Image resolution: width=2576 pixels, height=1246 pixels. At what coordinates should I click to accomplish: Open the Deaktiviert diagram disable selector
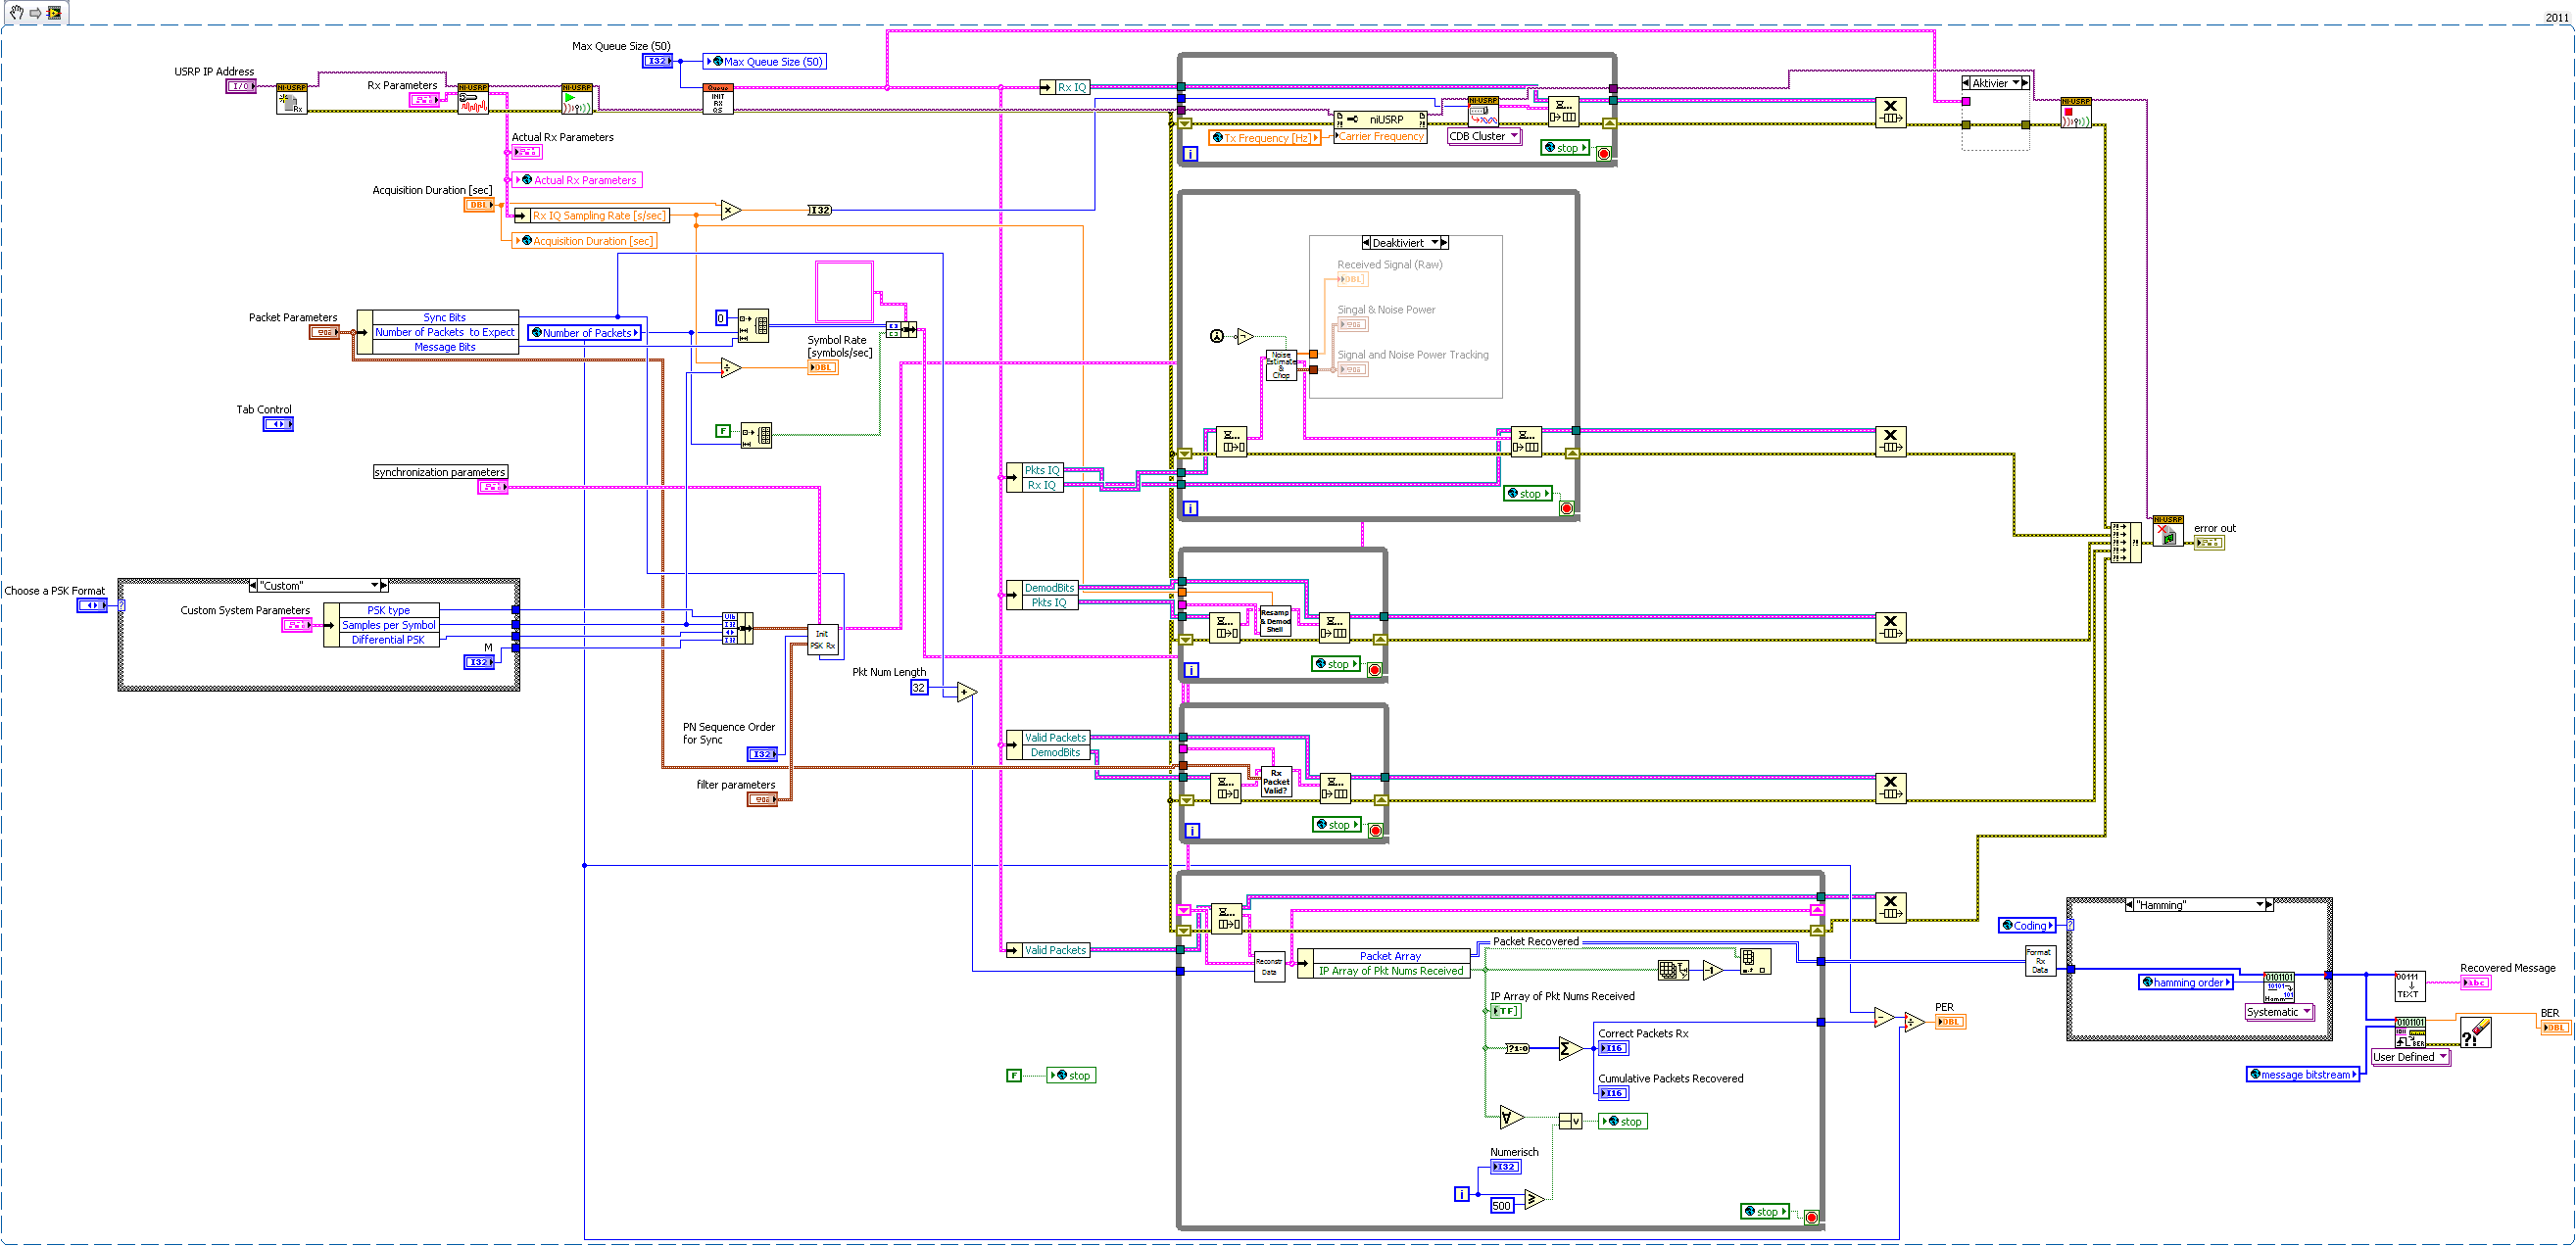tap(1435, 243)
